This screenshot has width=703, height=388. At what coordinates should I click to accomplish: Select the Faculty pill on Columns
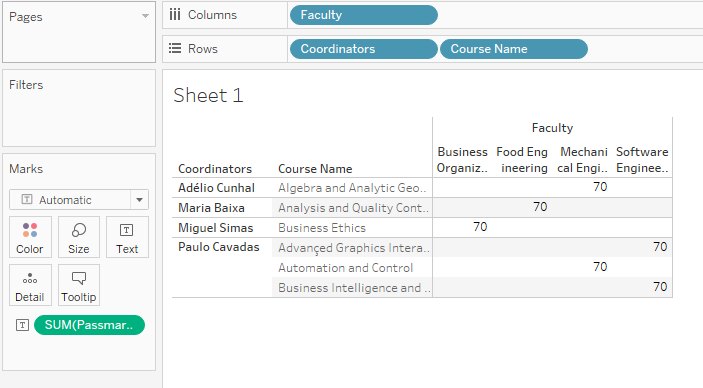click(x=364, y=15)
